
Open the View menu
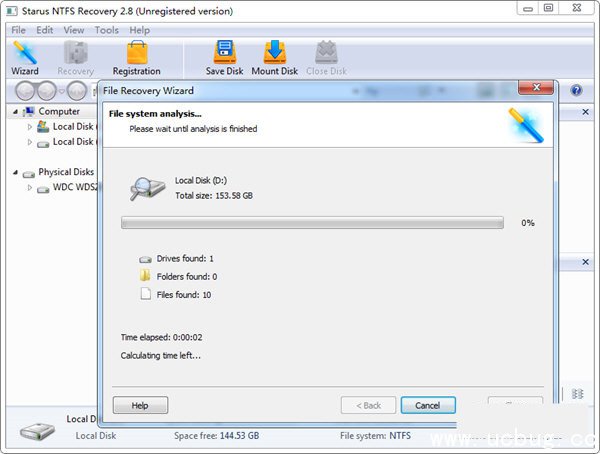73,30
